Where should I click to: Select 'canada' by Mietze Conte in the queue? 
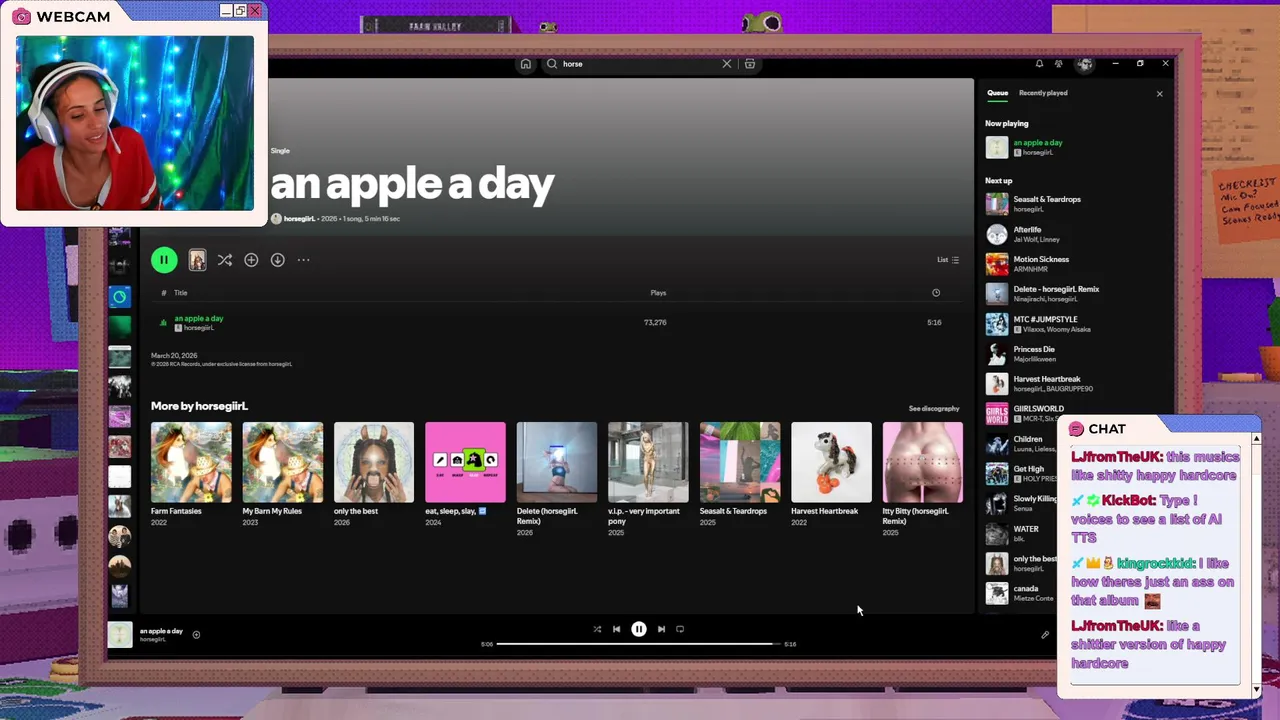(x=1022, y=593)
